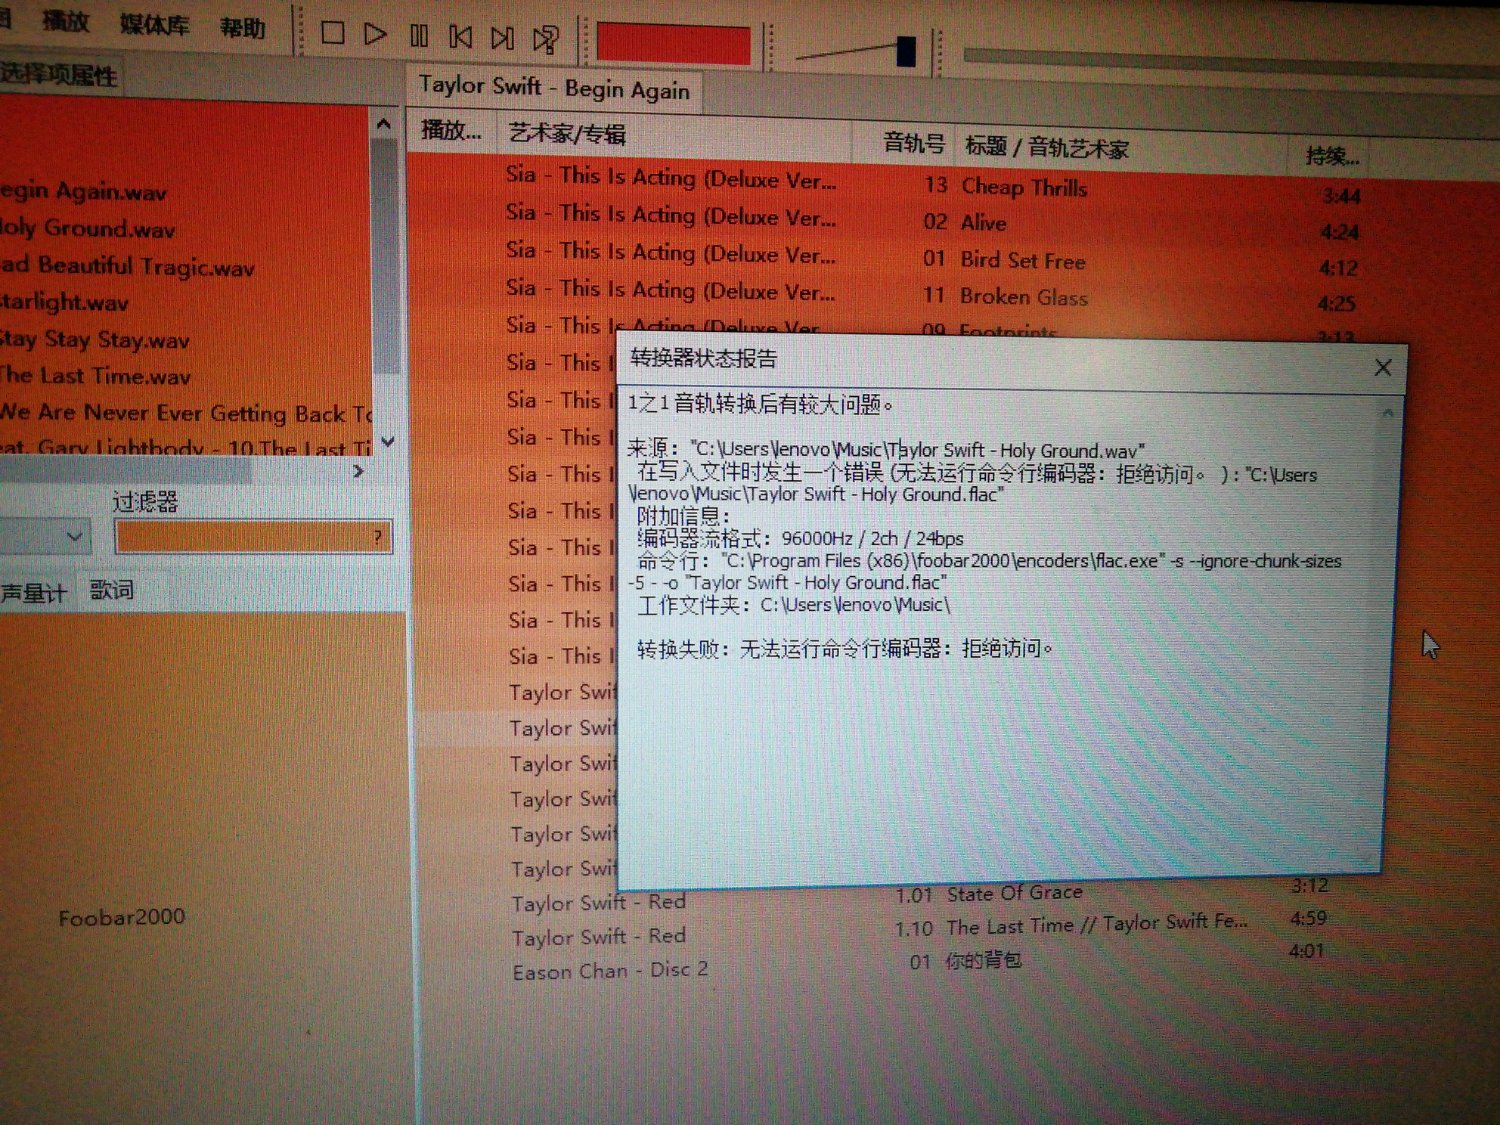Image resolution: width=1500 pixels, height=1125 pixels.
Task: Click the red visualization area in the toolbar
Action: pyautogui.click(x=673, y=44)
